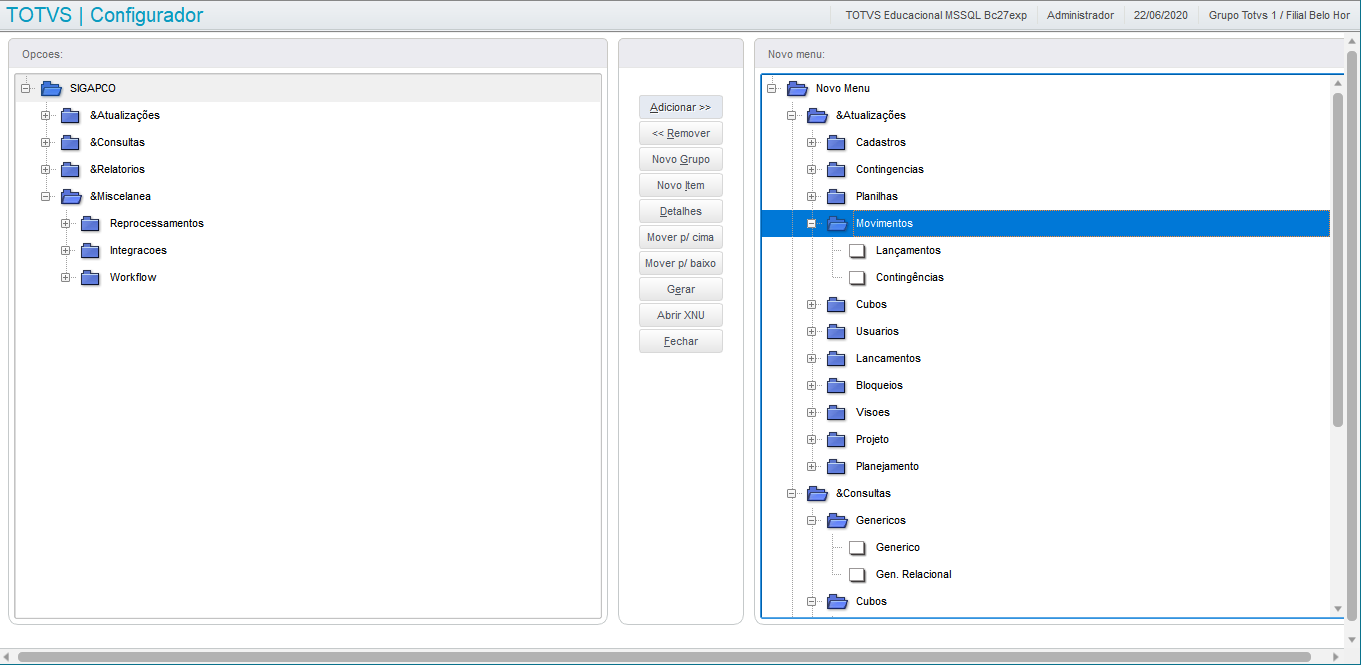
Task: Click folder icon beside Lancamentos
Action: coord(836,358)
